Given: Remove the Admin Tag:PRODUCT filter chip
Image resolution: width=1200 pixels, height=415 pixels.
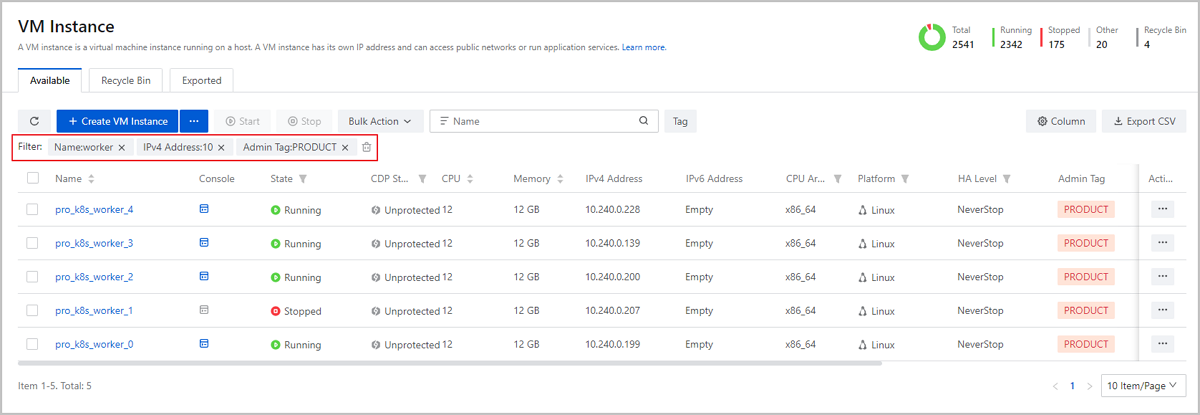Looking at the screenshot, I should 345,147.
